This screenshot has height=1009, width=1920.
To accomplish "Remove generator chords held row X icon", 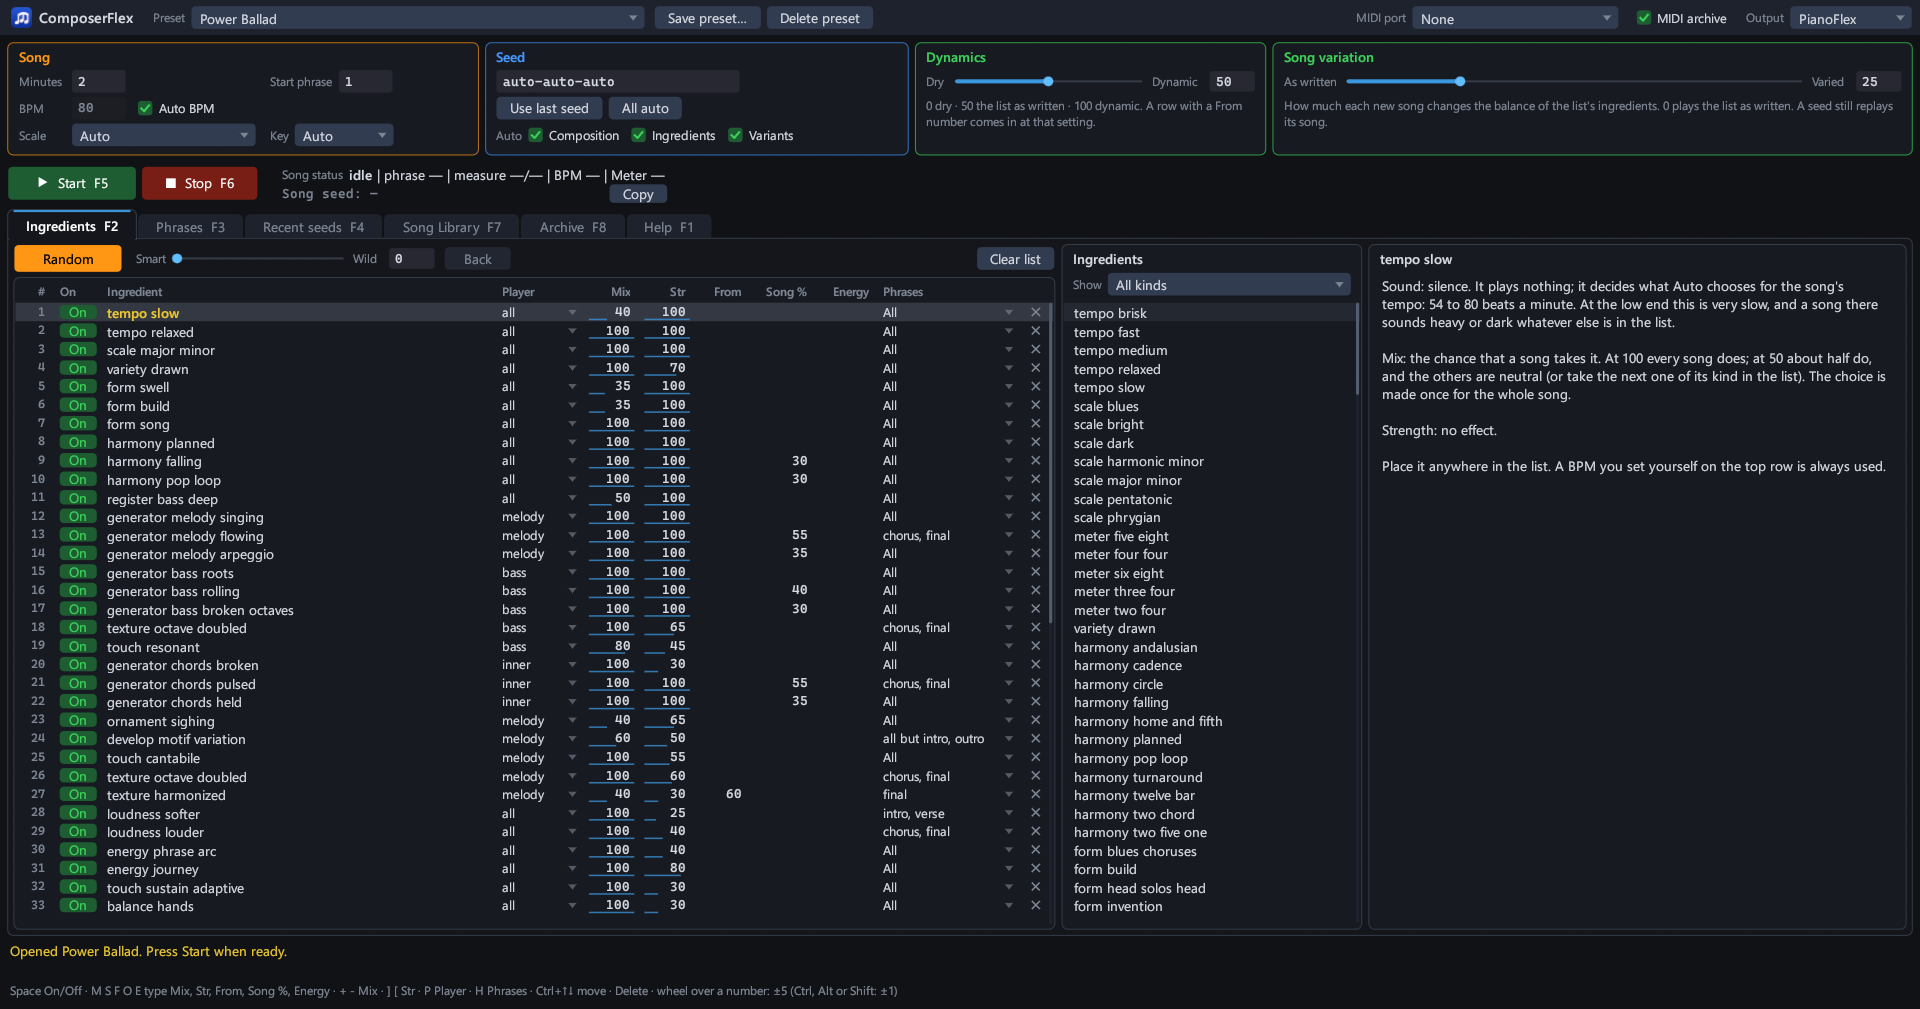I will pos(1035,702).
